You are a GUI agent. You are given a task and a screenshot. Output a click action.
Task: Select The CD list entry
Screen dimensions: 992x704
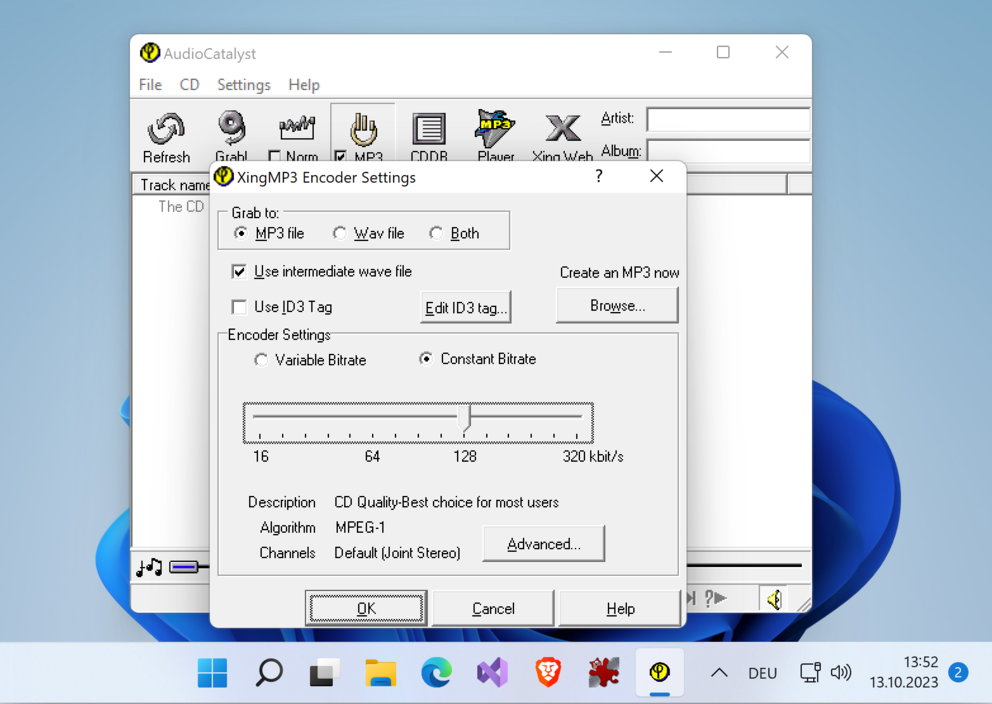[x=181, y=207]
